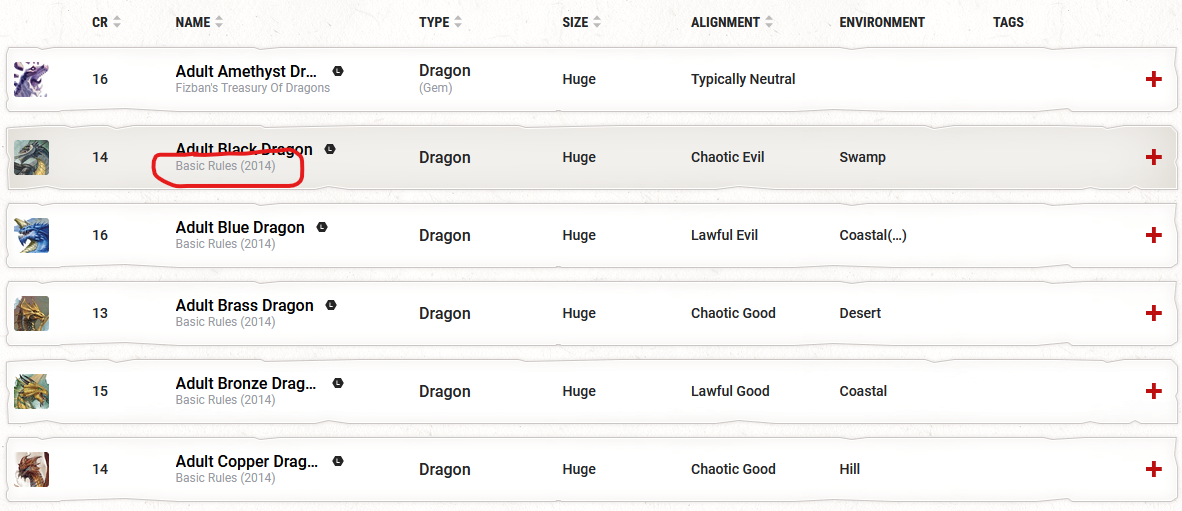Click the legacy badge beside Adult Brass Dragon
The height and width of the screenshot is (511, 1182).
330,305
